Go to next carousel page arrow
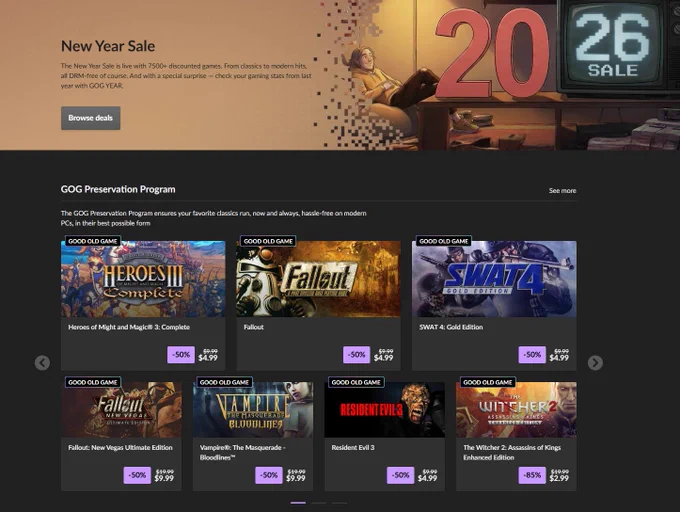 click(595, 363)
